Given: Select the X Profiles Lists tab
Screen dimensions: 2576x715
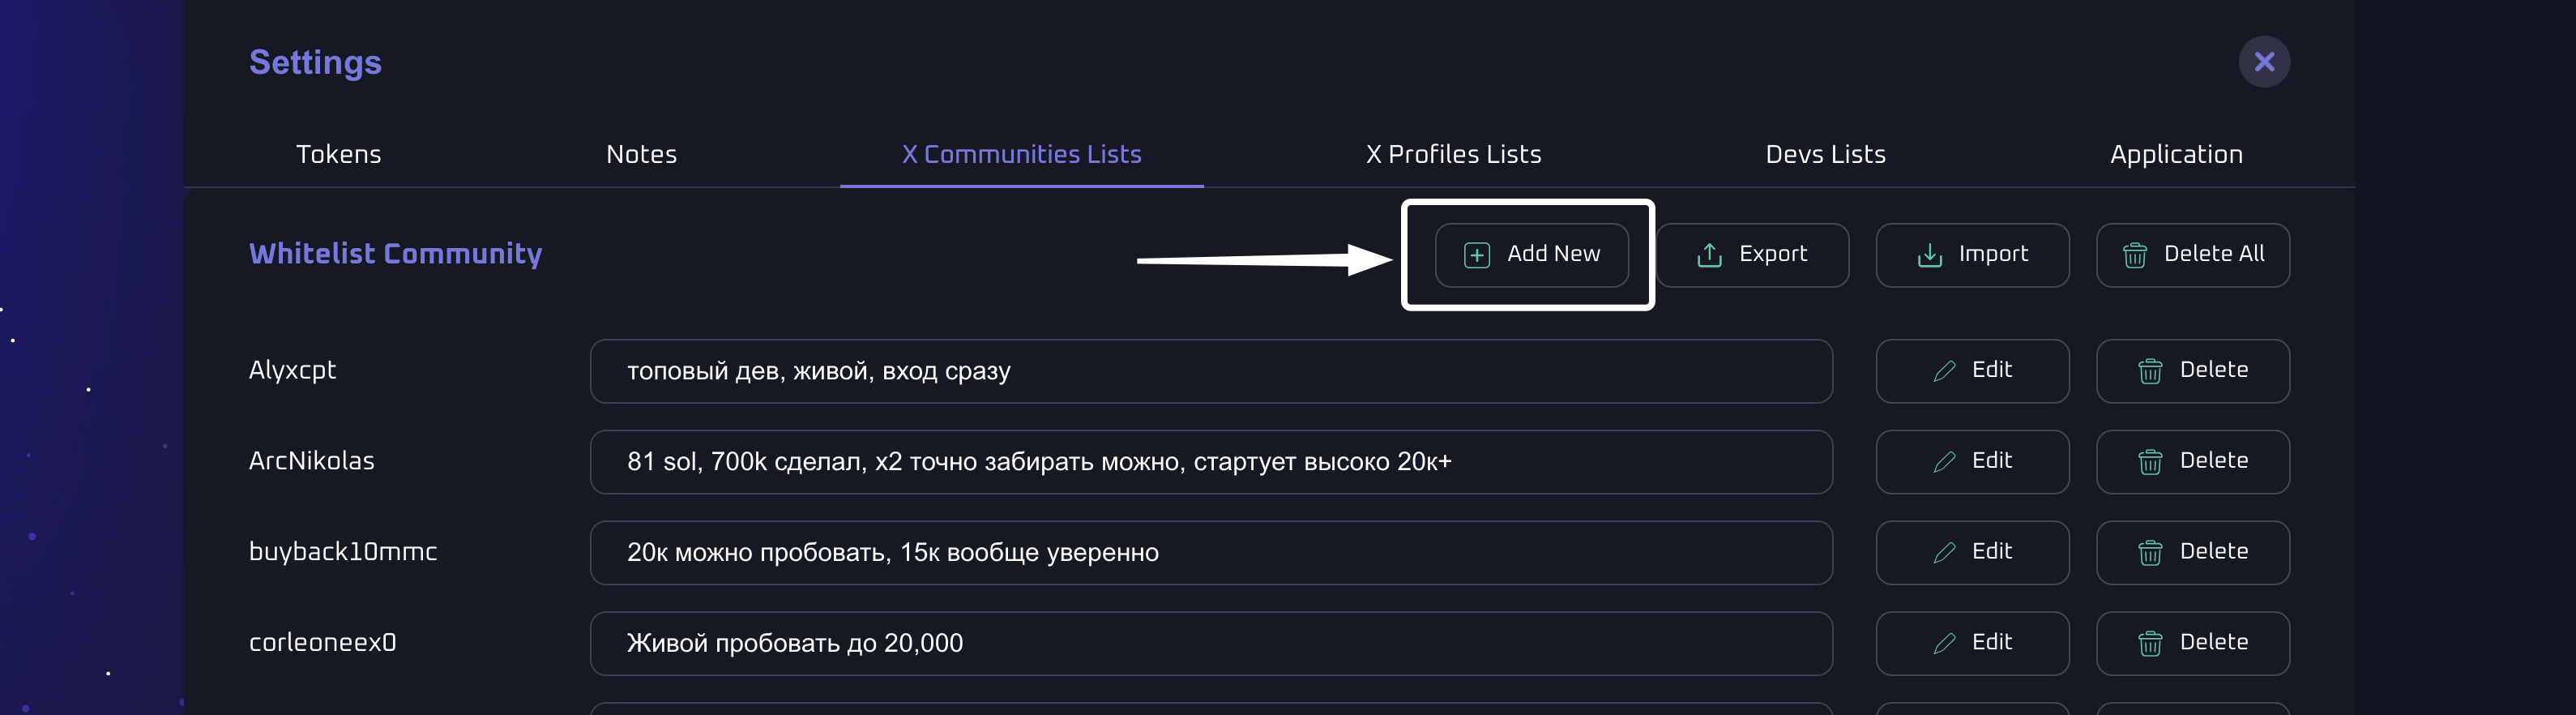Looking at the screenshot, I should (1453, 154).
